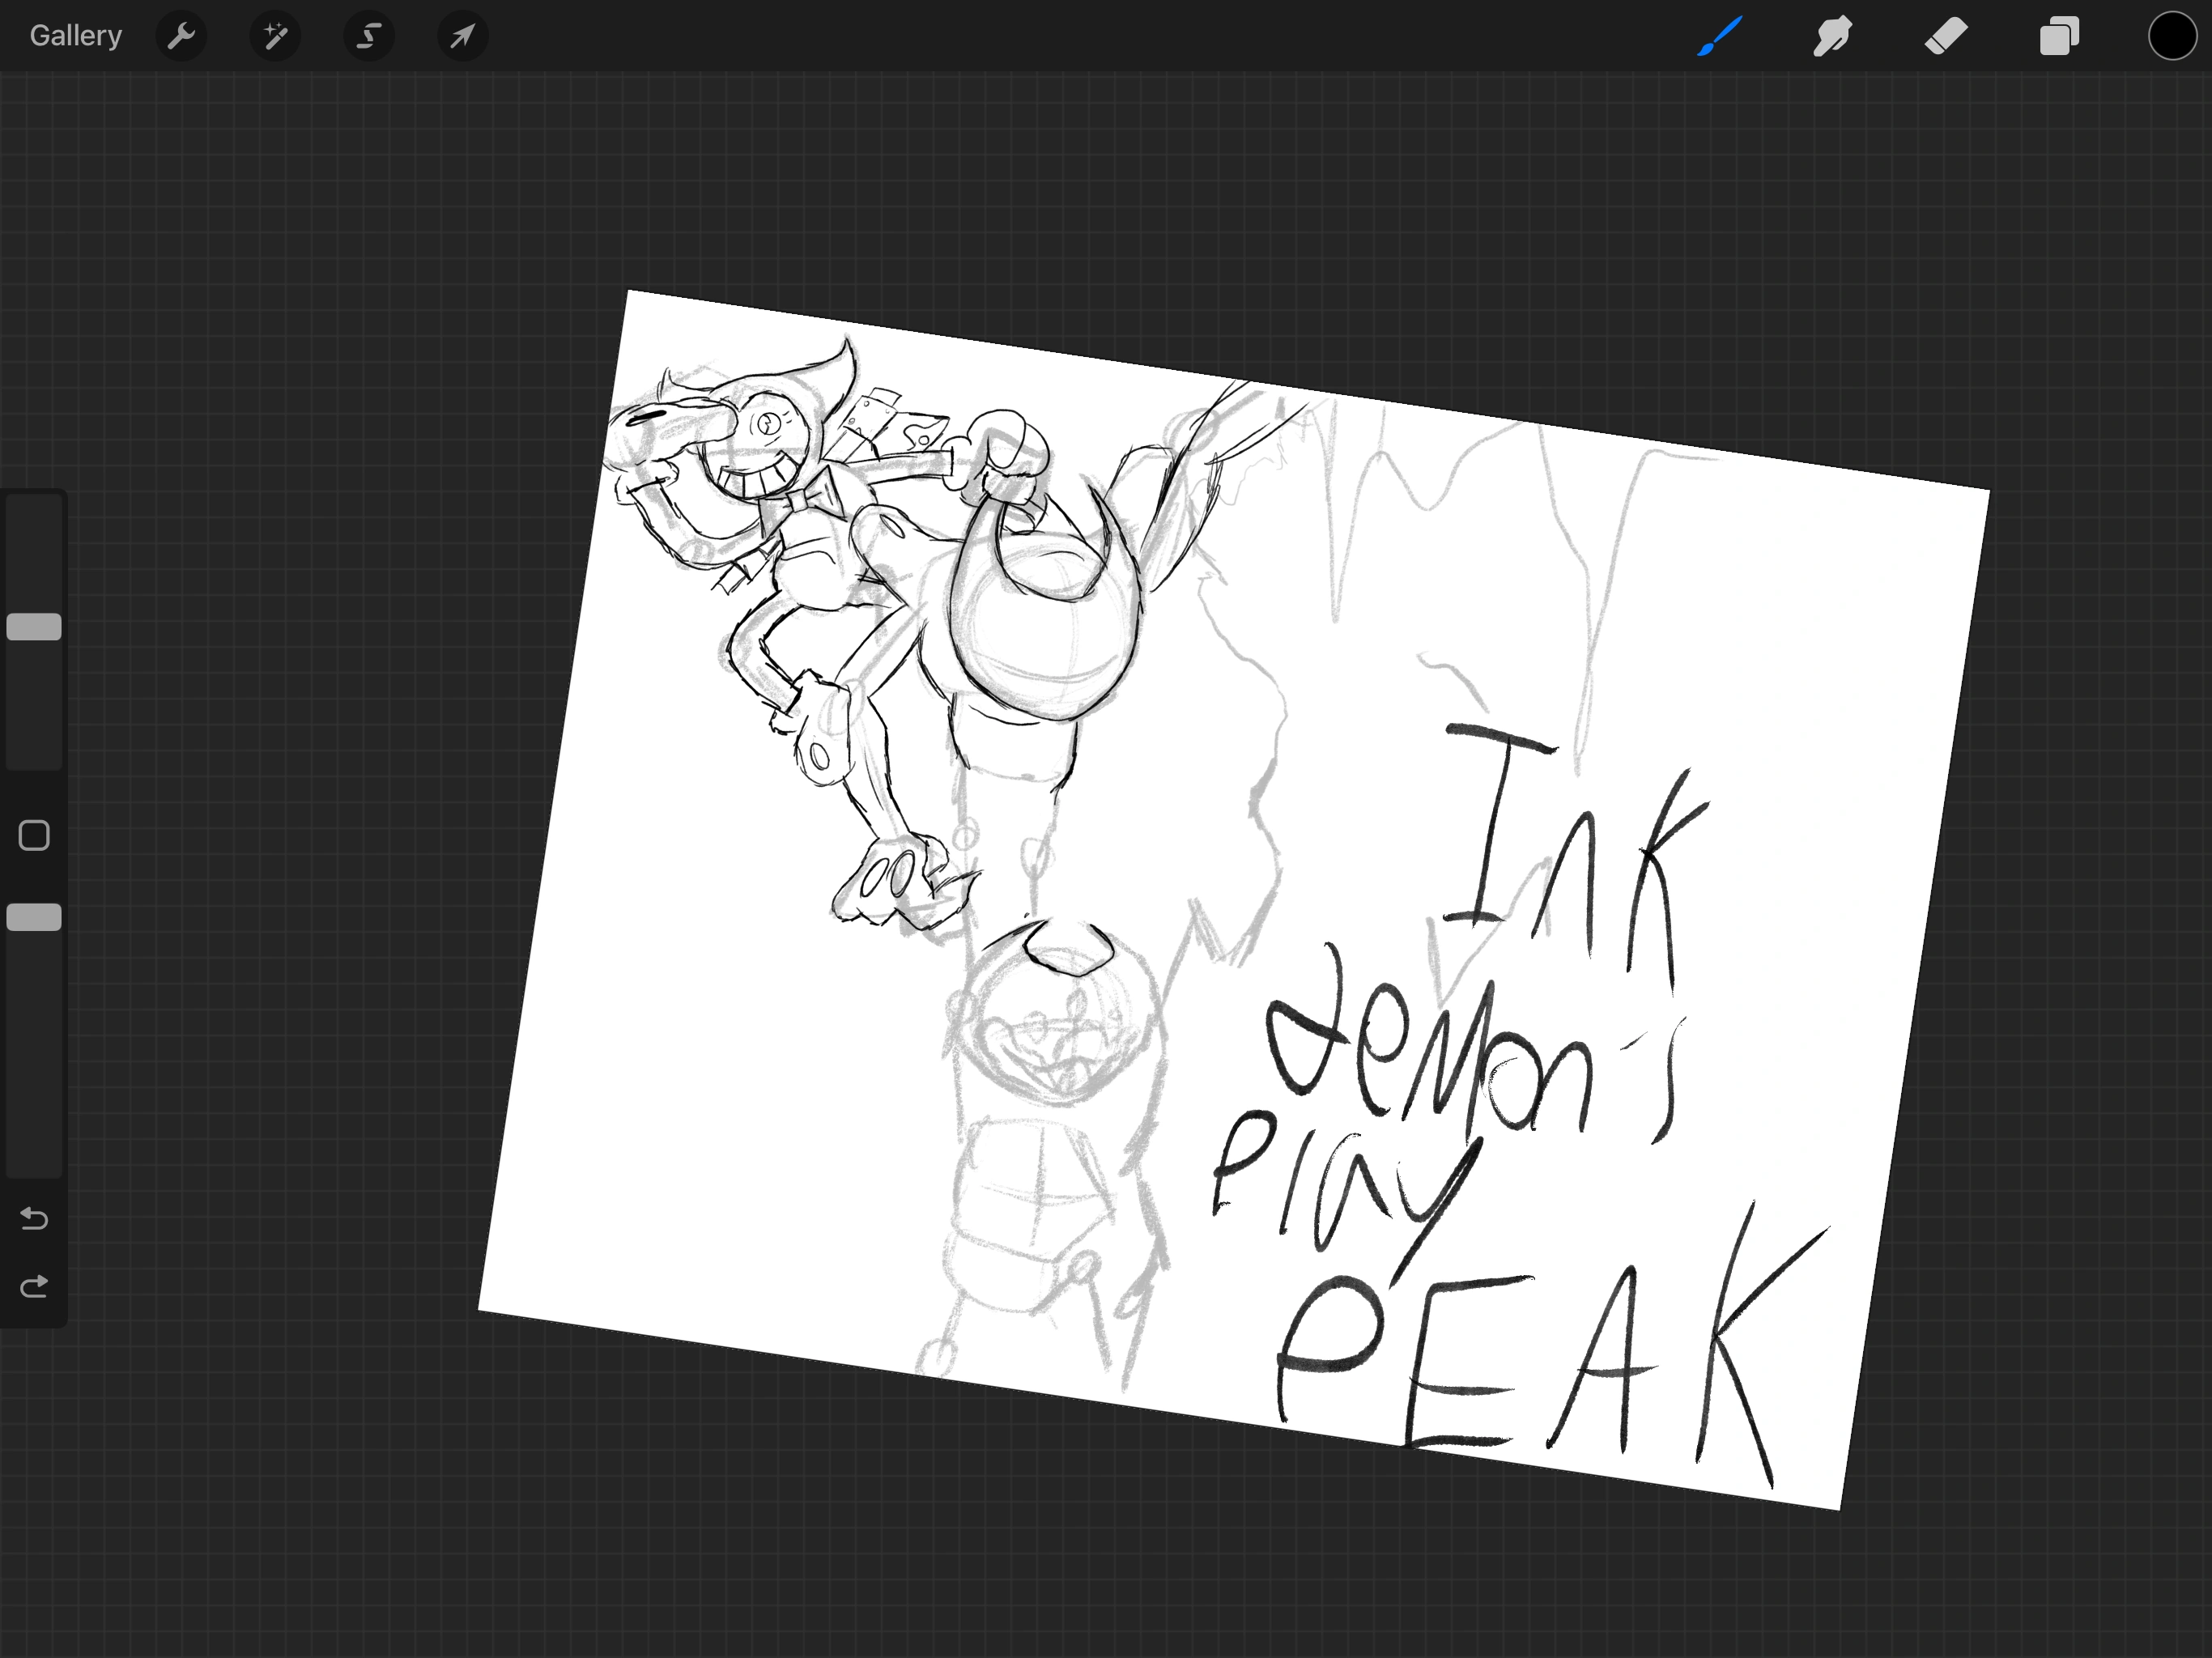Tap the brush size slider on sidebar
The image size is (2212, 1658).
point(33,626)
